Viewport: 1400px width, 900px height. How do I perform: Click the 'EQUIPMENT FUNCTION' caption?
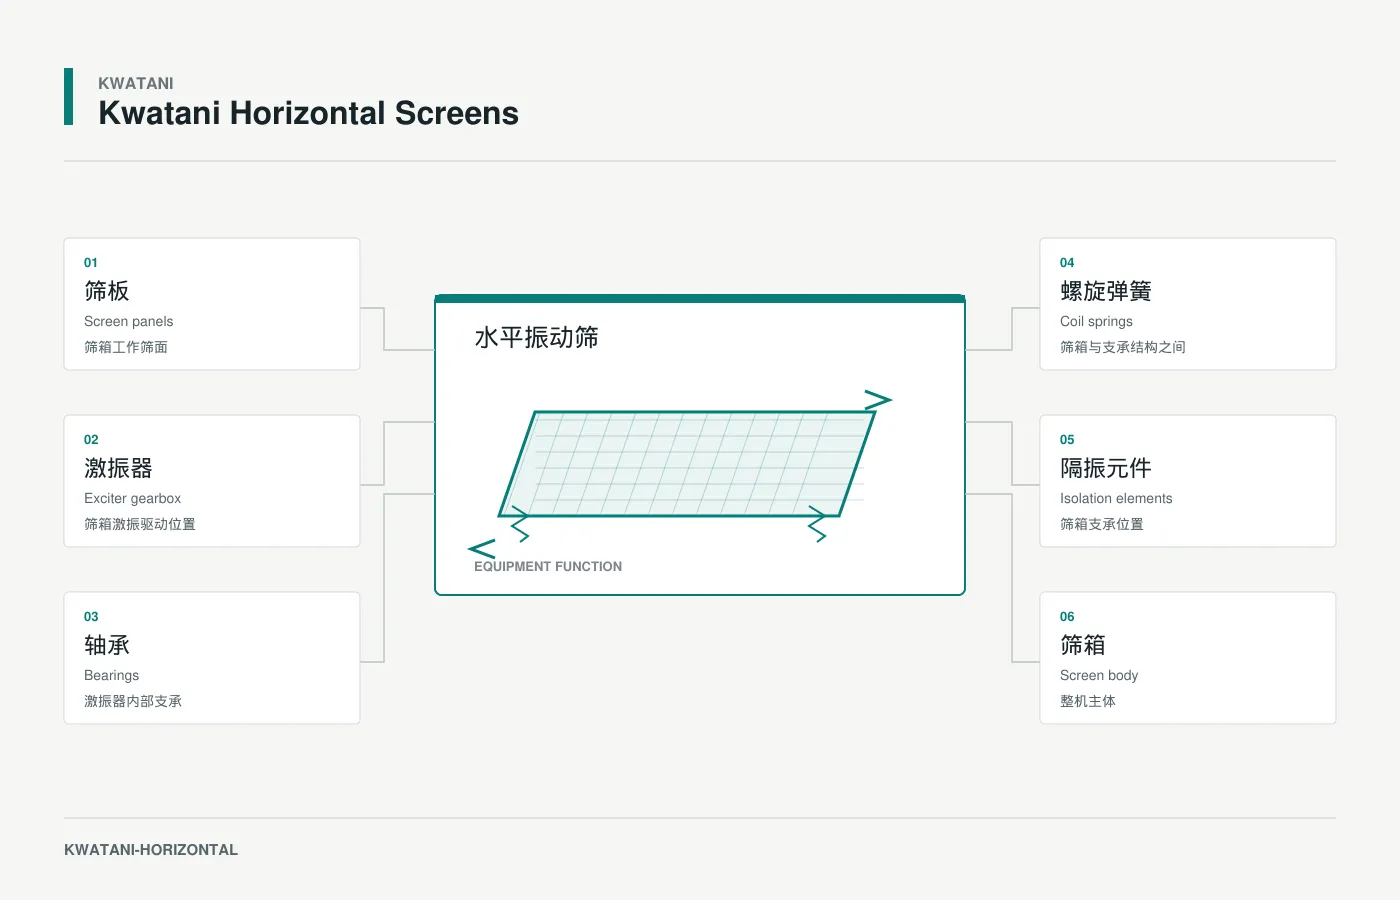coord(548,566)
